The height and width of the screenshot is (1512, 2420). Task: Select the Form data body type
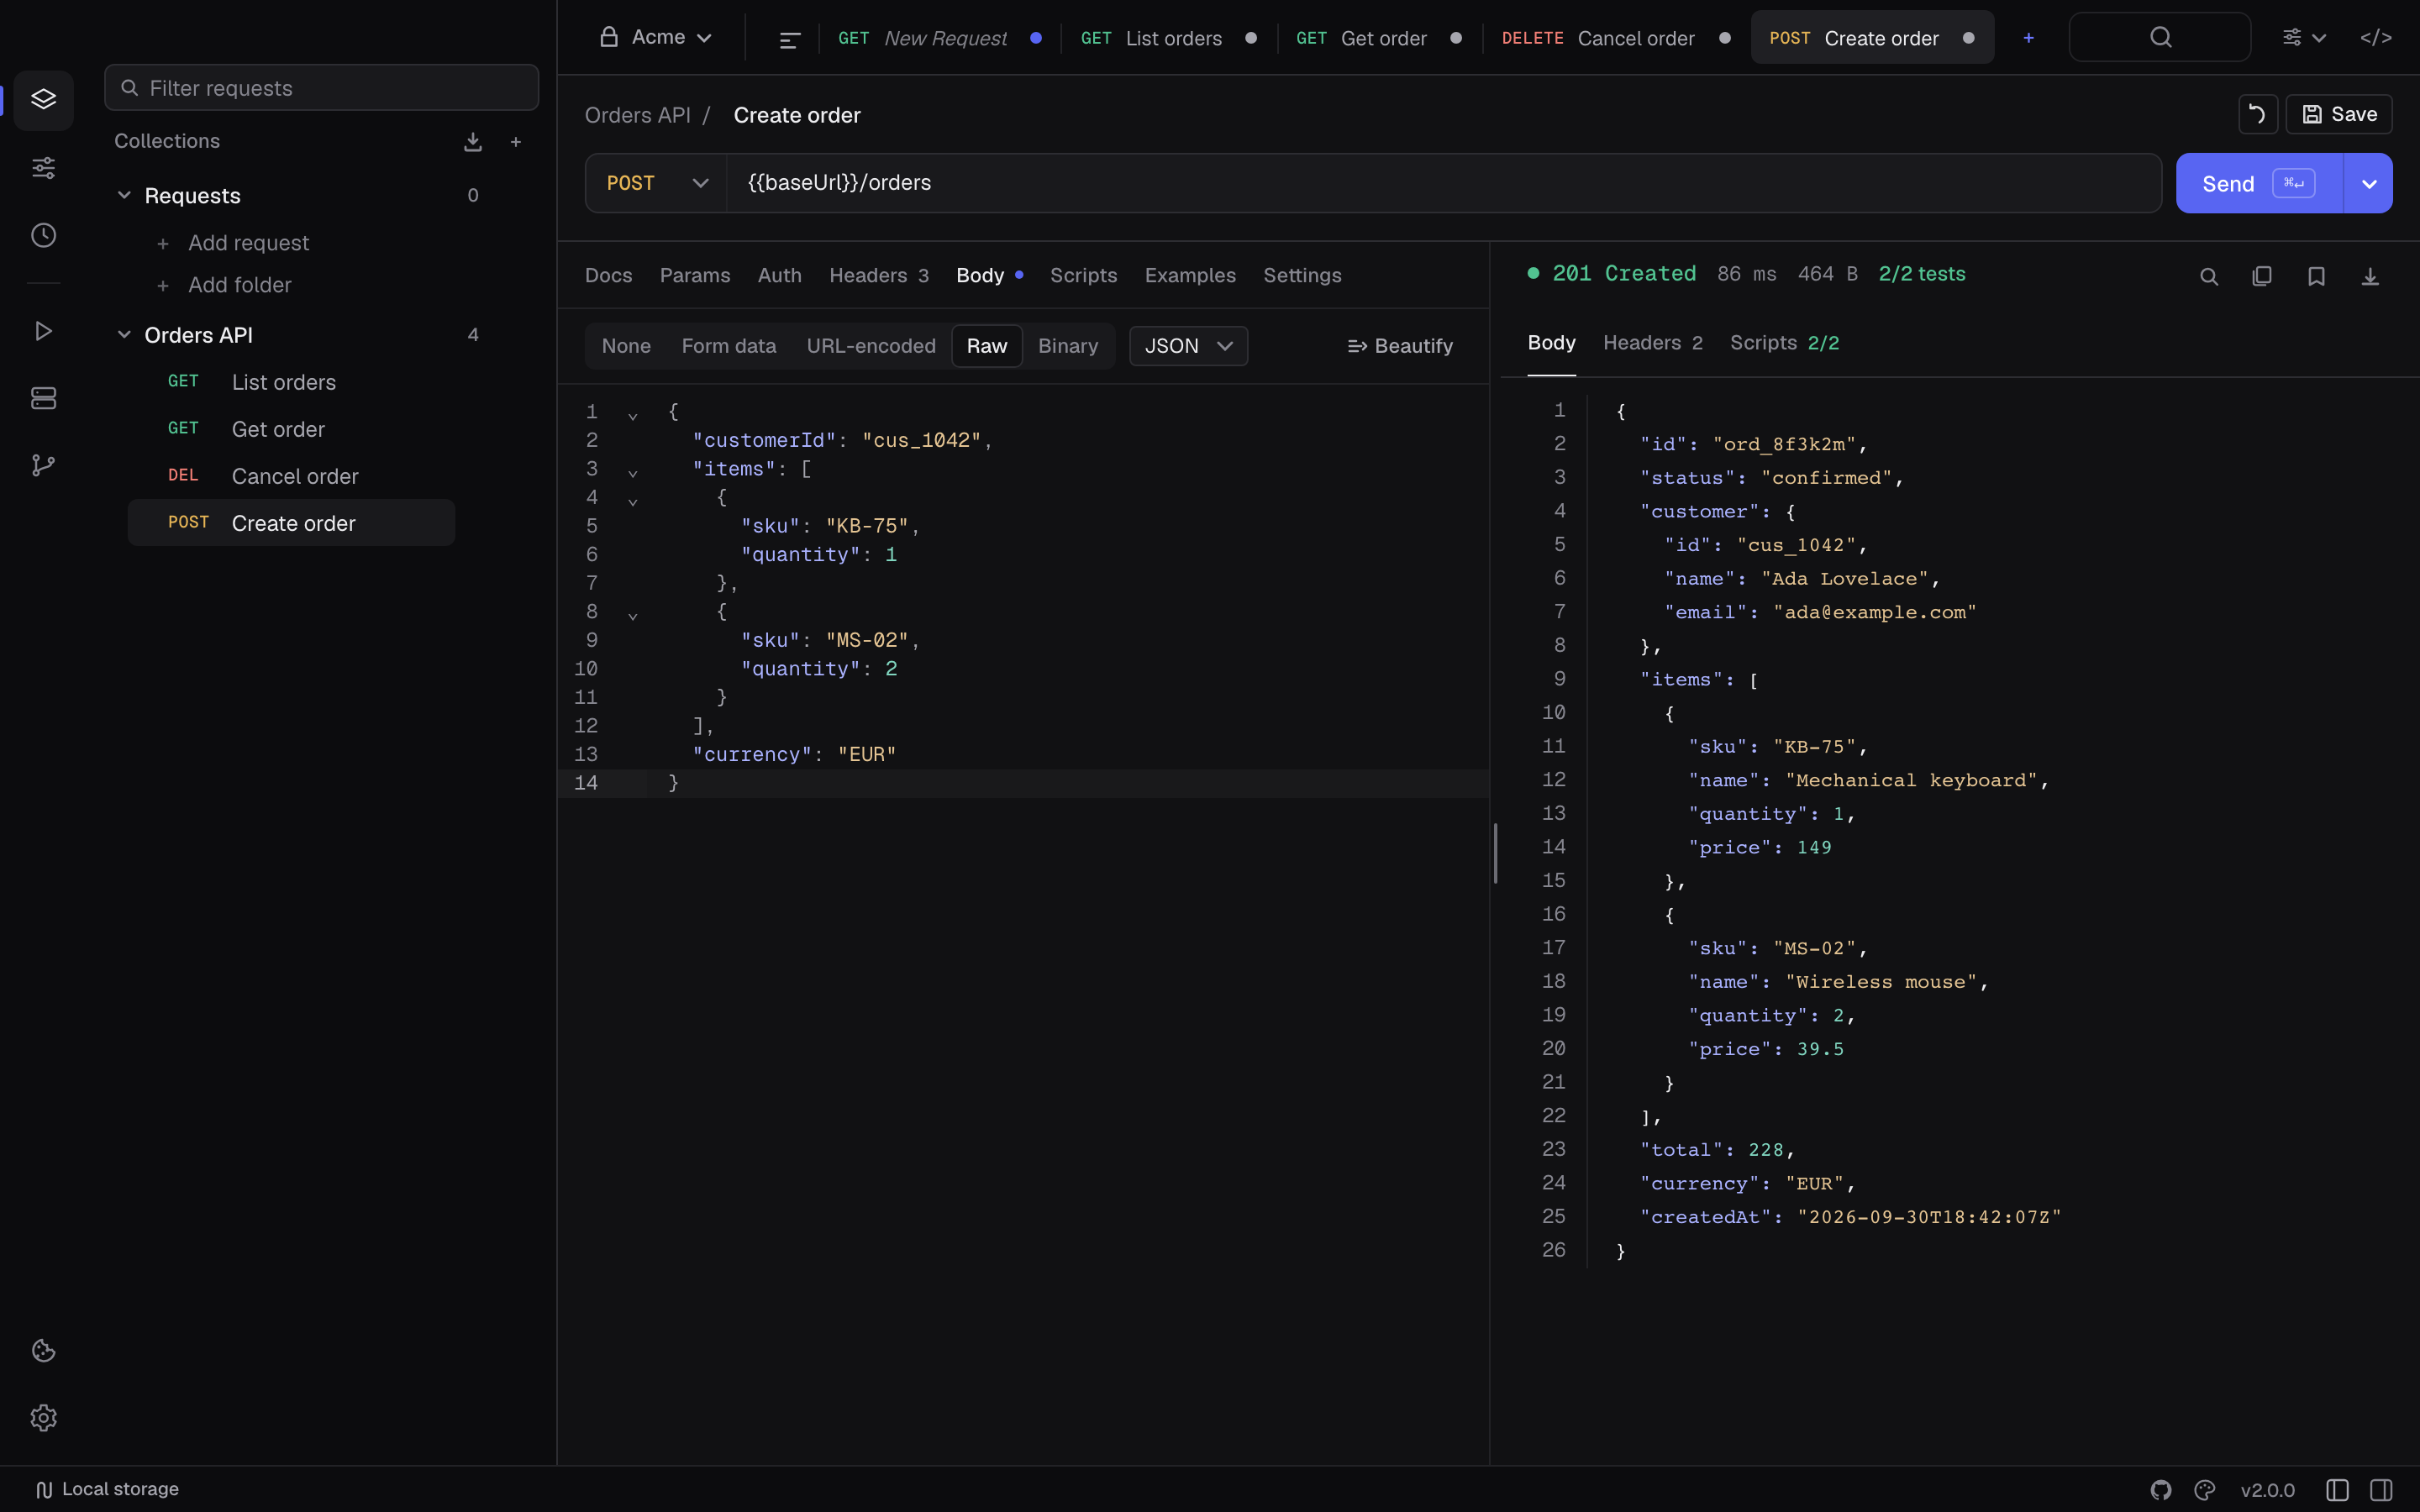pyautogui.click(x=729, y=346)
